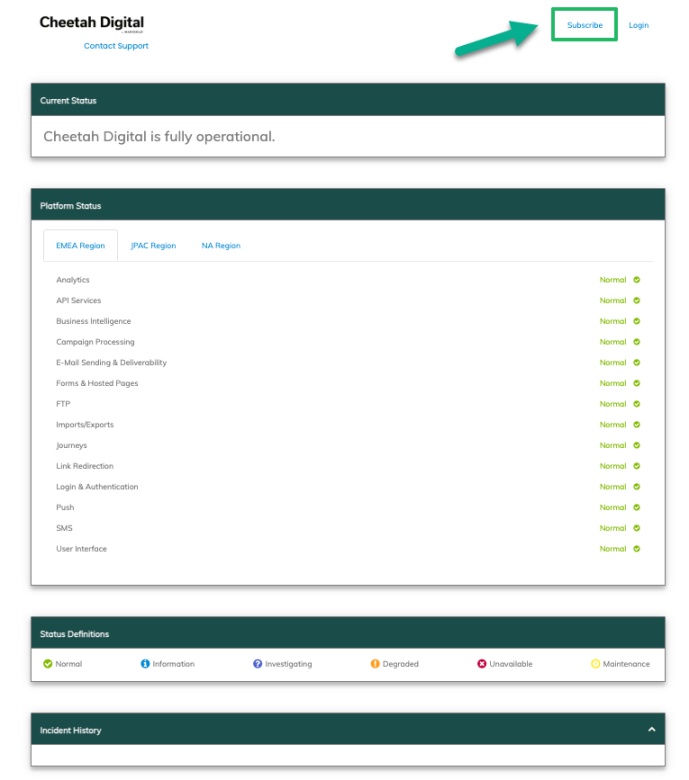Open the Contact Support link

pos(116,46)
